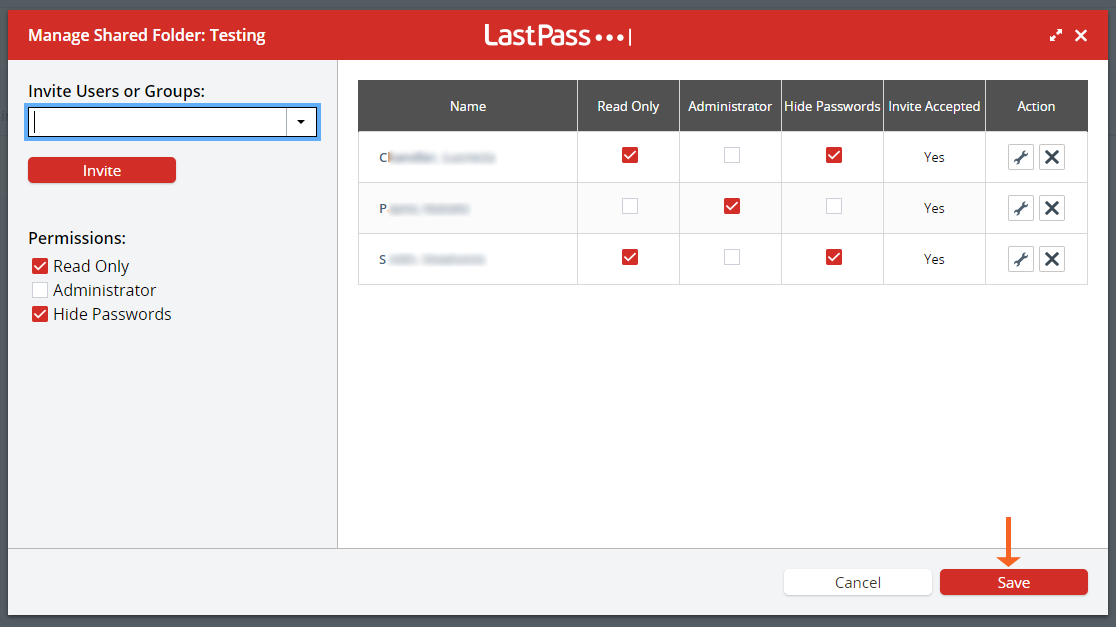Enable Administrator permission in the sidebar
The width and height of the screenshot is (1116, 627).
[x=39, y=290]
